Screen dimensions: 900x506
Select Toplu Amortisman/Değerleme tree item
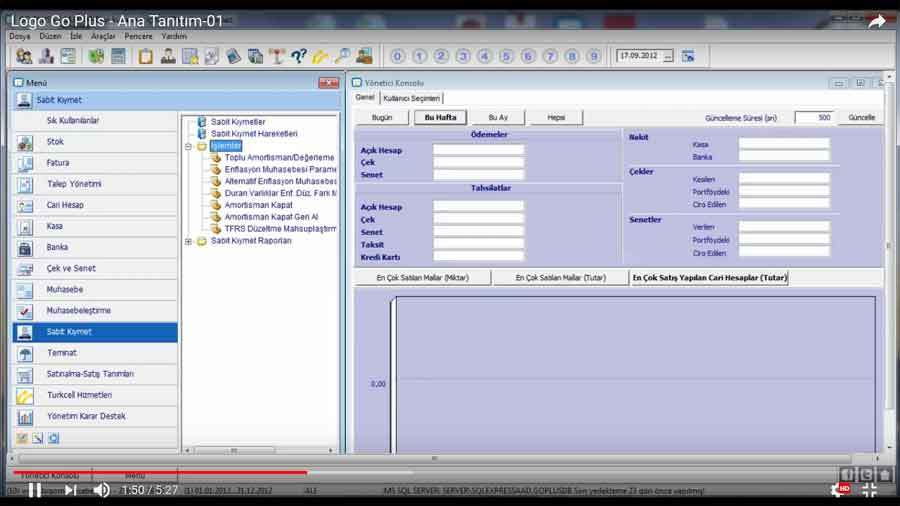pyautogui.click(x=279, y=158)
